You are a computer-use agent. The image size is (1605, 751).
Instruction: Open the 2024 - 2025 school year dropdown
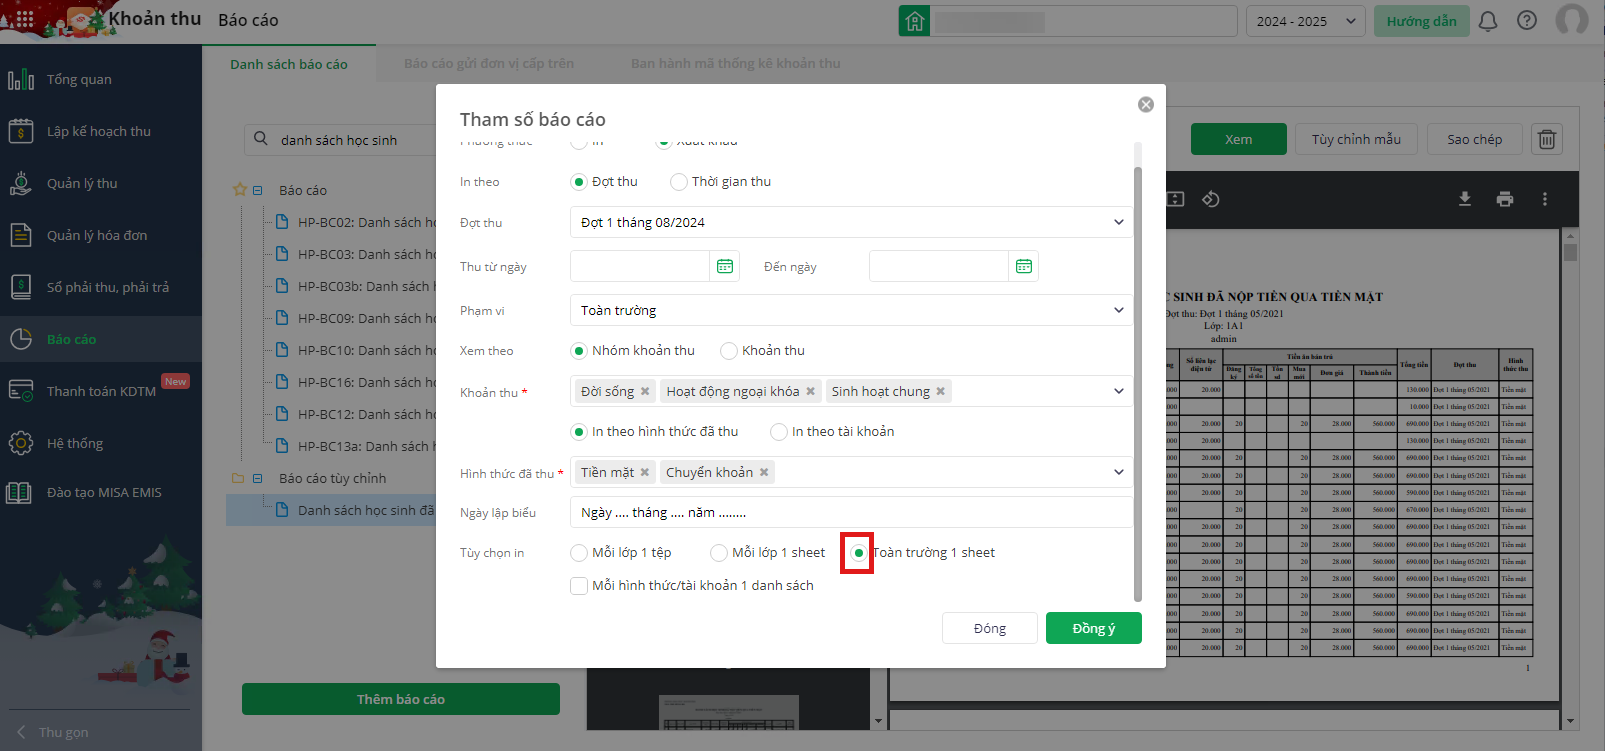click(x=1305, y=21)
